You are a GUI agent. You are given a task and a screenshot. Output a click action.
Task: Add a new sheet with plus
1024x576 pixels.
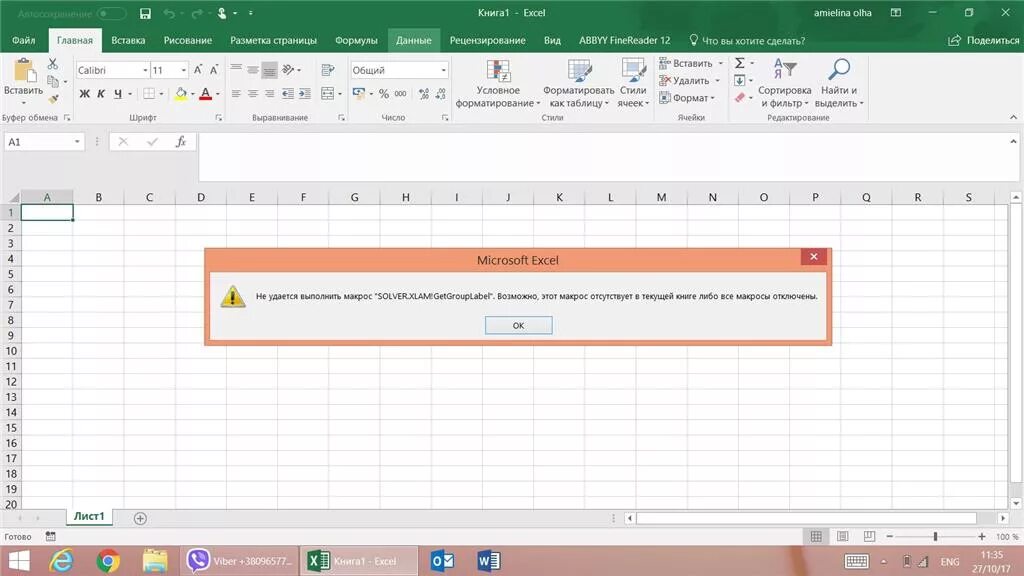(140, 519)
